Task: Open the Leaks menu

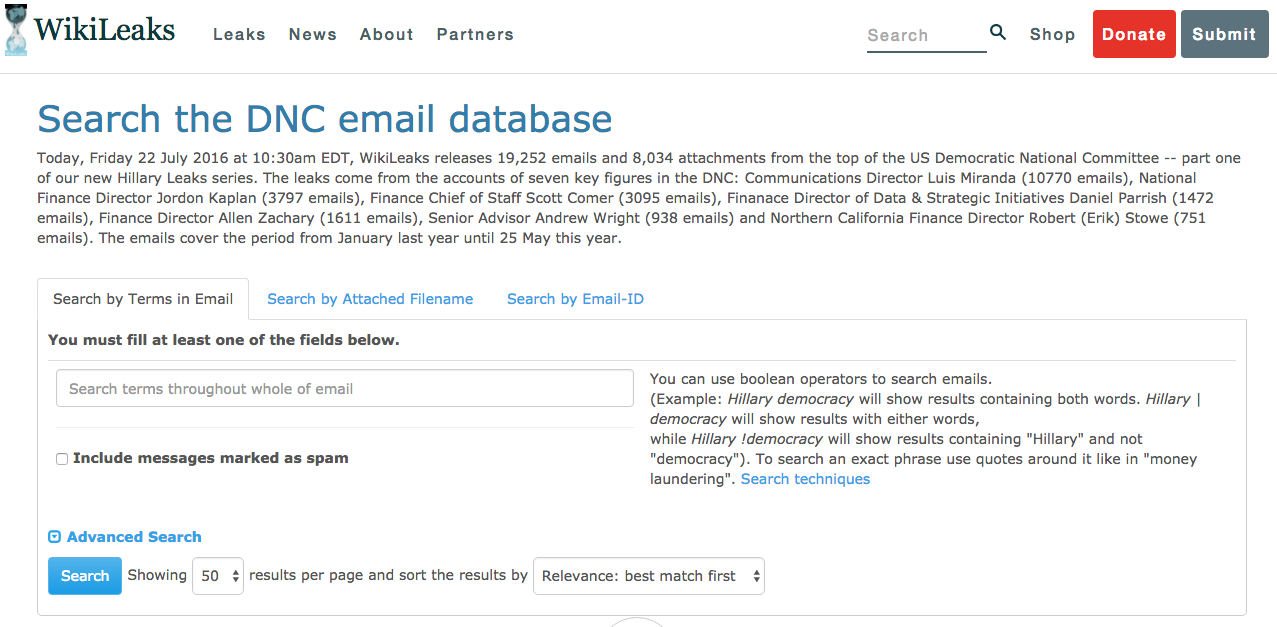Action: coord(239,34)
